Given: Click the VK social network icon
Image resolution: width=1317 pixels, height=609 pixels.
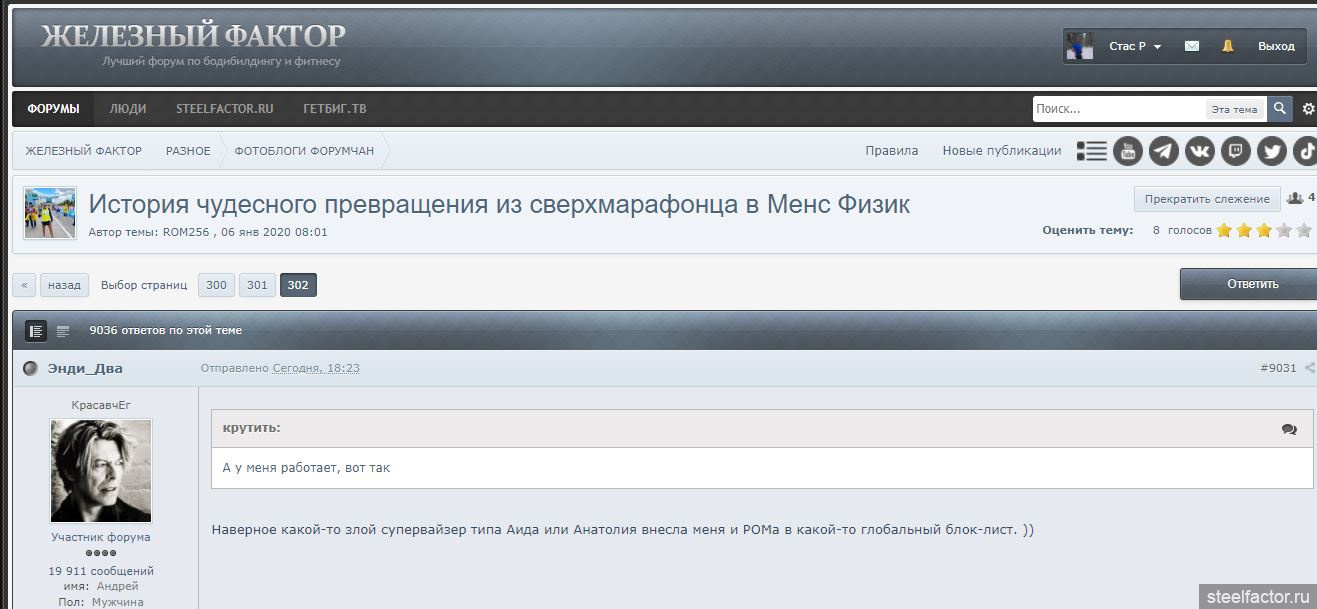Looking at the screenshot, I should [1199, 151].
